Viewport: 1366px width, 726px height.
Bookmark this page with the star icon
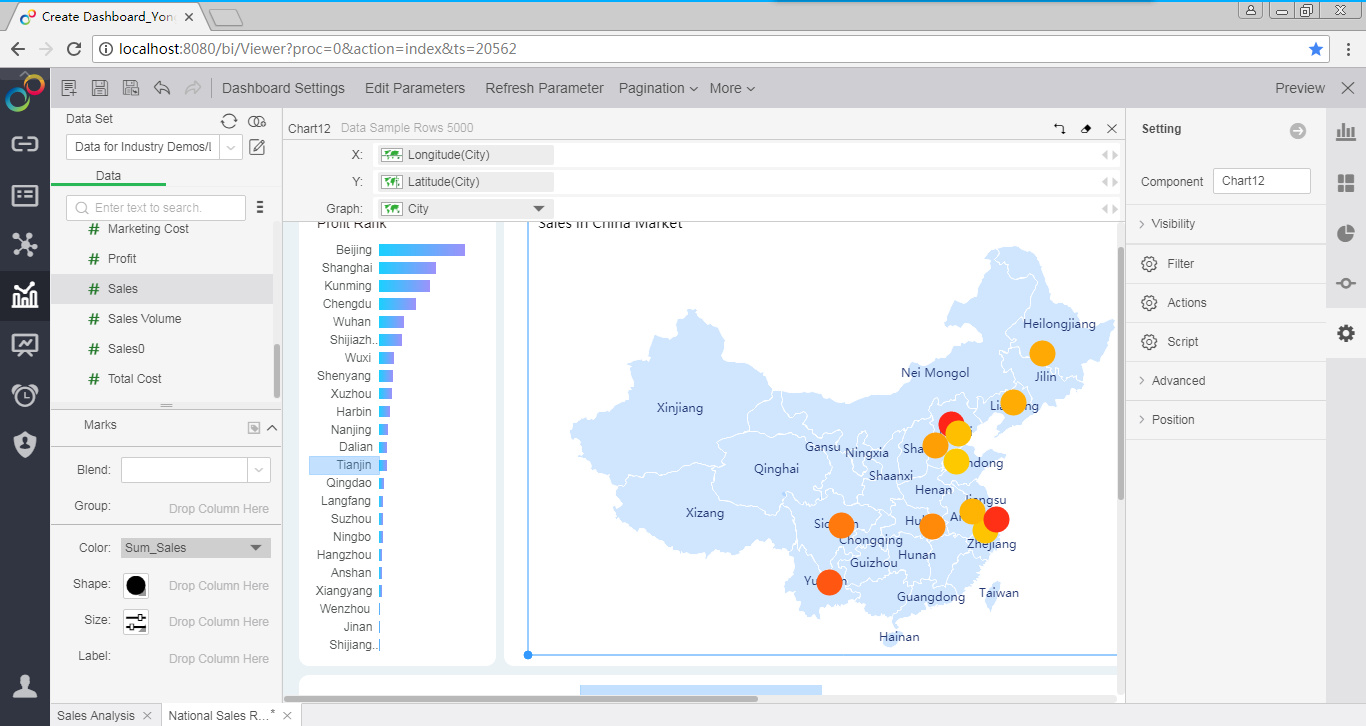[1316, 48]
